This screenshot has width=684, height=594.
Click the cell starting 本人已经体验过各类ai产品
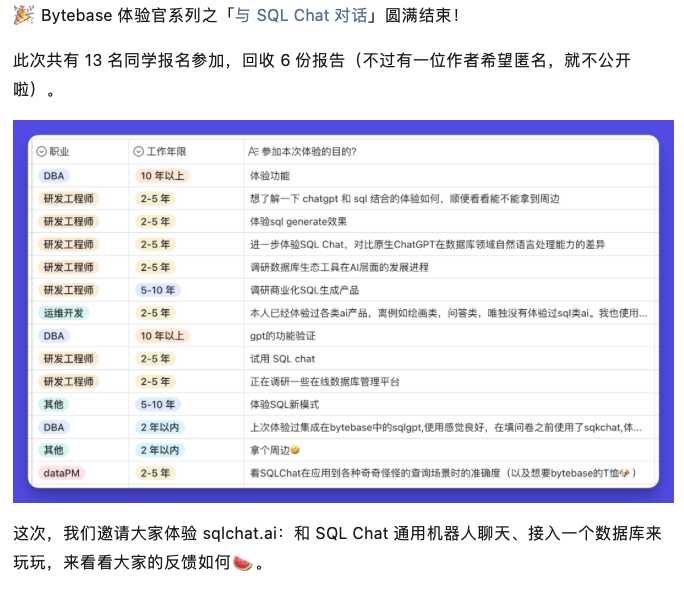coord(451,313)
